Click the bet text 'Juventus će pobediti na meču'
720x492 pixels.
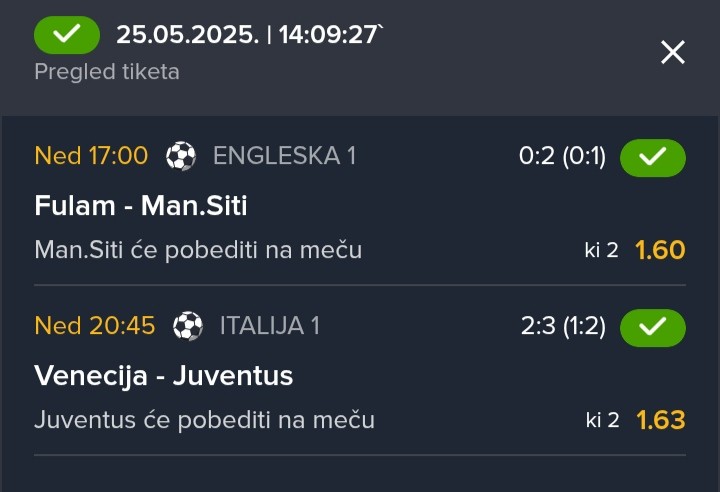205,420
